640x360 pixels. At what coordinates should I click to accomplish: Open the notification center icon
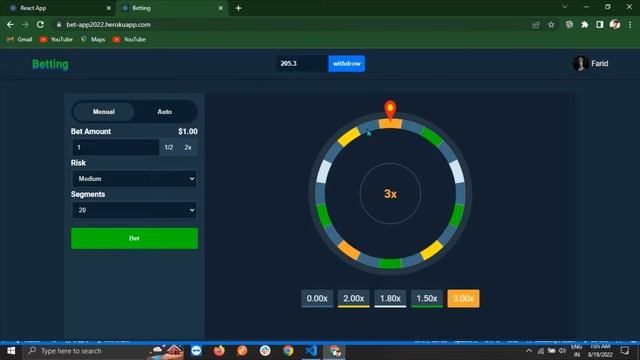tap(624, 351)
